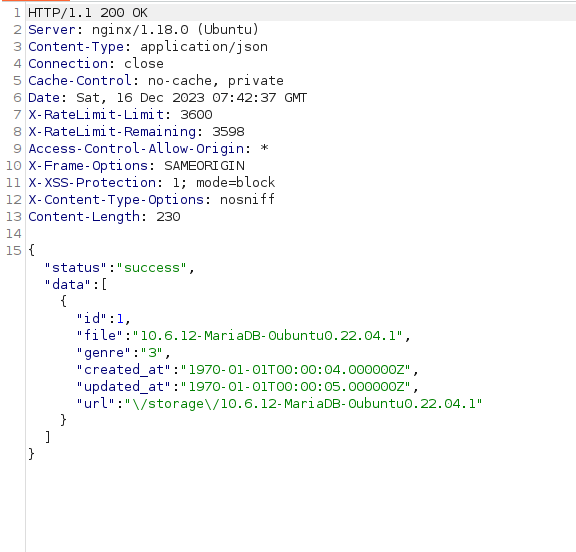Screen dimensions: 576x552
Task: Click the "genre" JSON key
Action: [104, 353]
